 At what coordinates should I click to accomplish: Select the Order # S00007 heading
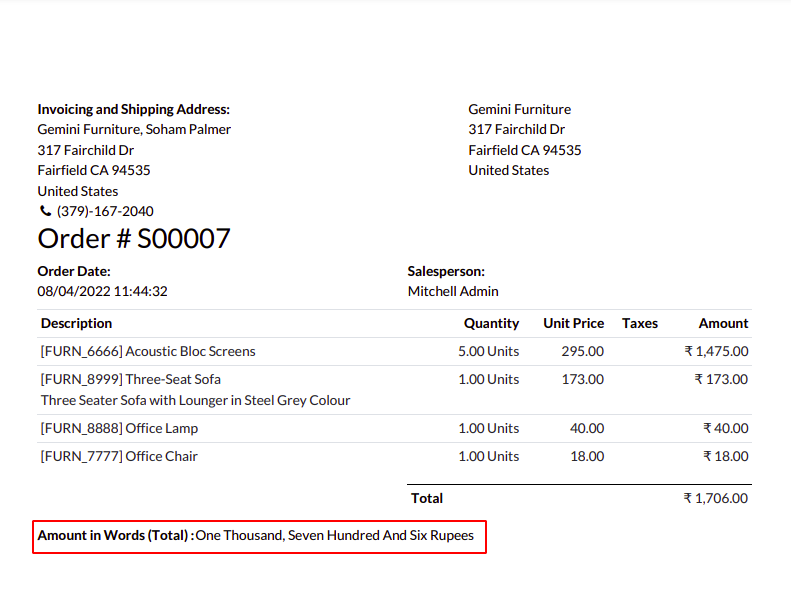pyautogui.click(x=134, y=239)
